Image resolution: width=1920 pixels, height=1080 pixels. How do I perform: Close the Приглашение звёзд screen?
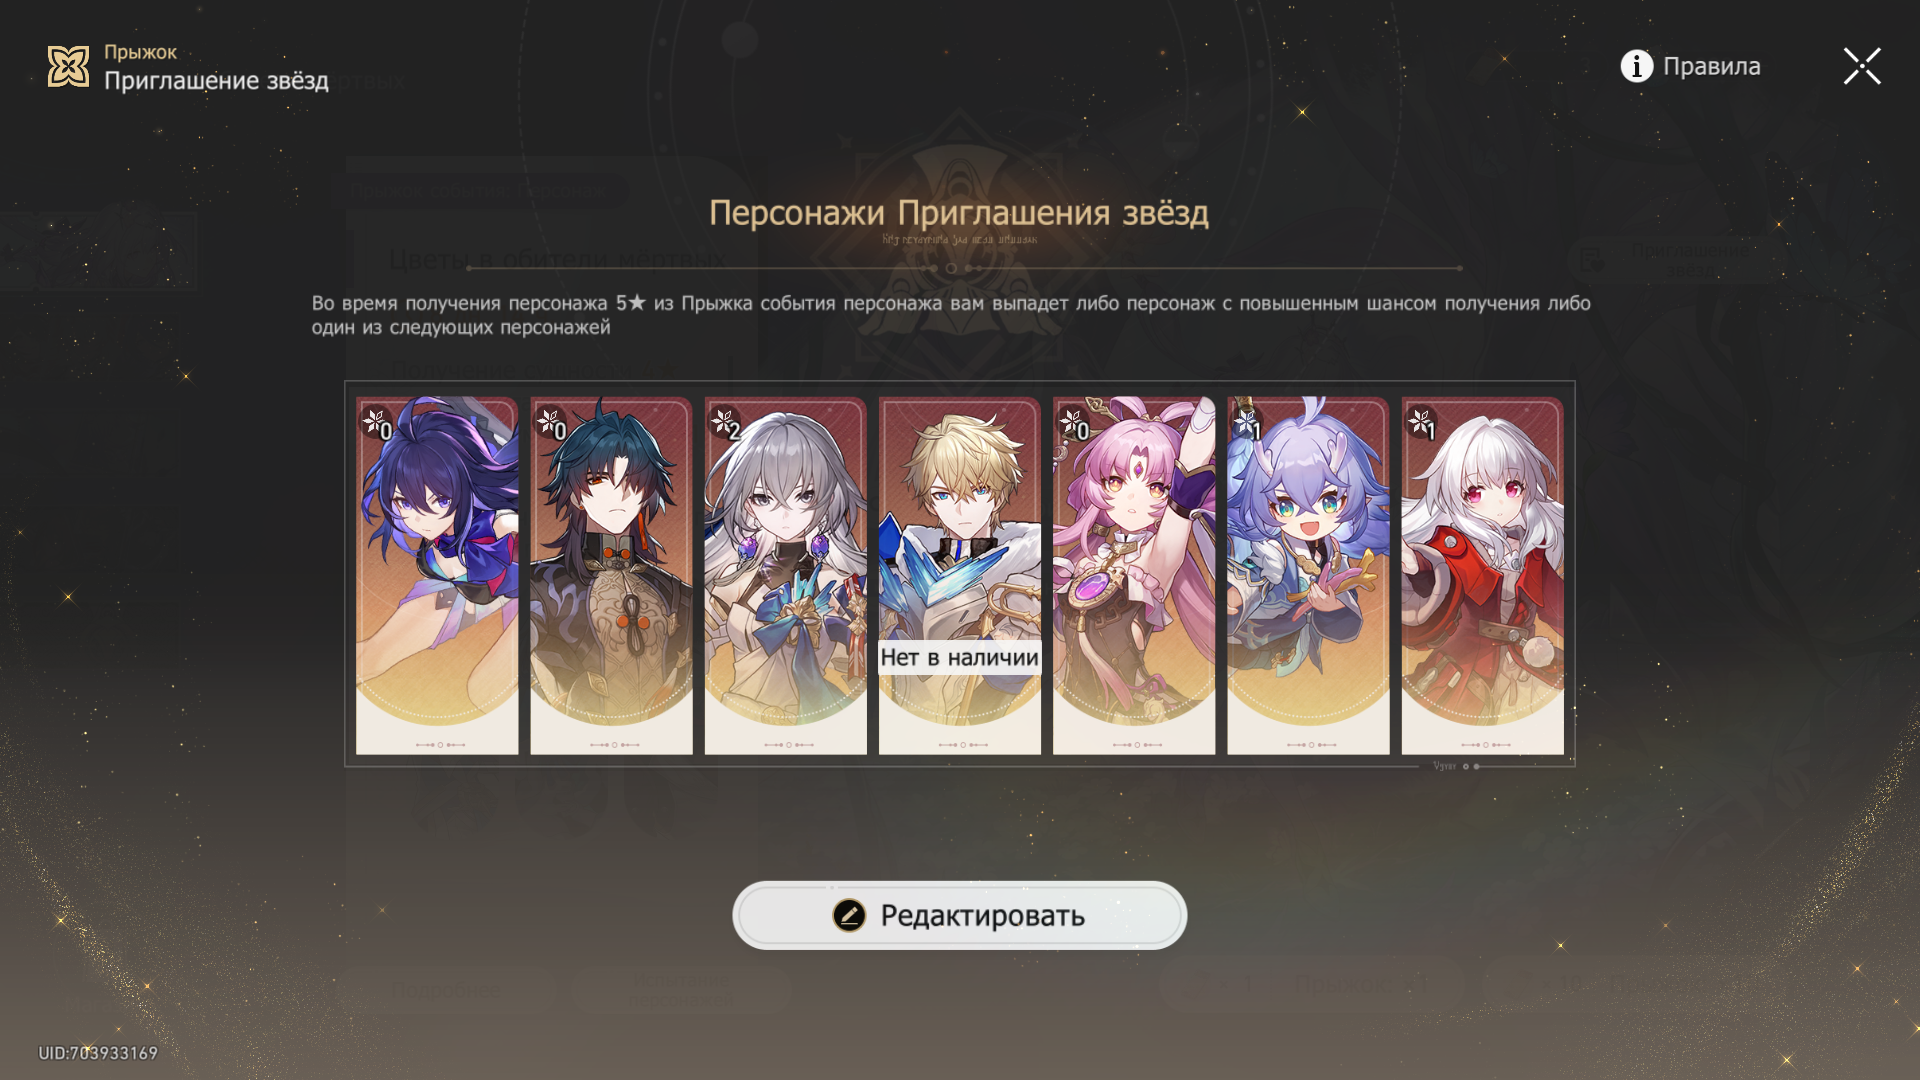click(1862, 66)
